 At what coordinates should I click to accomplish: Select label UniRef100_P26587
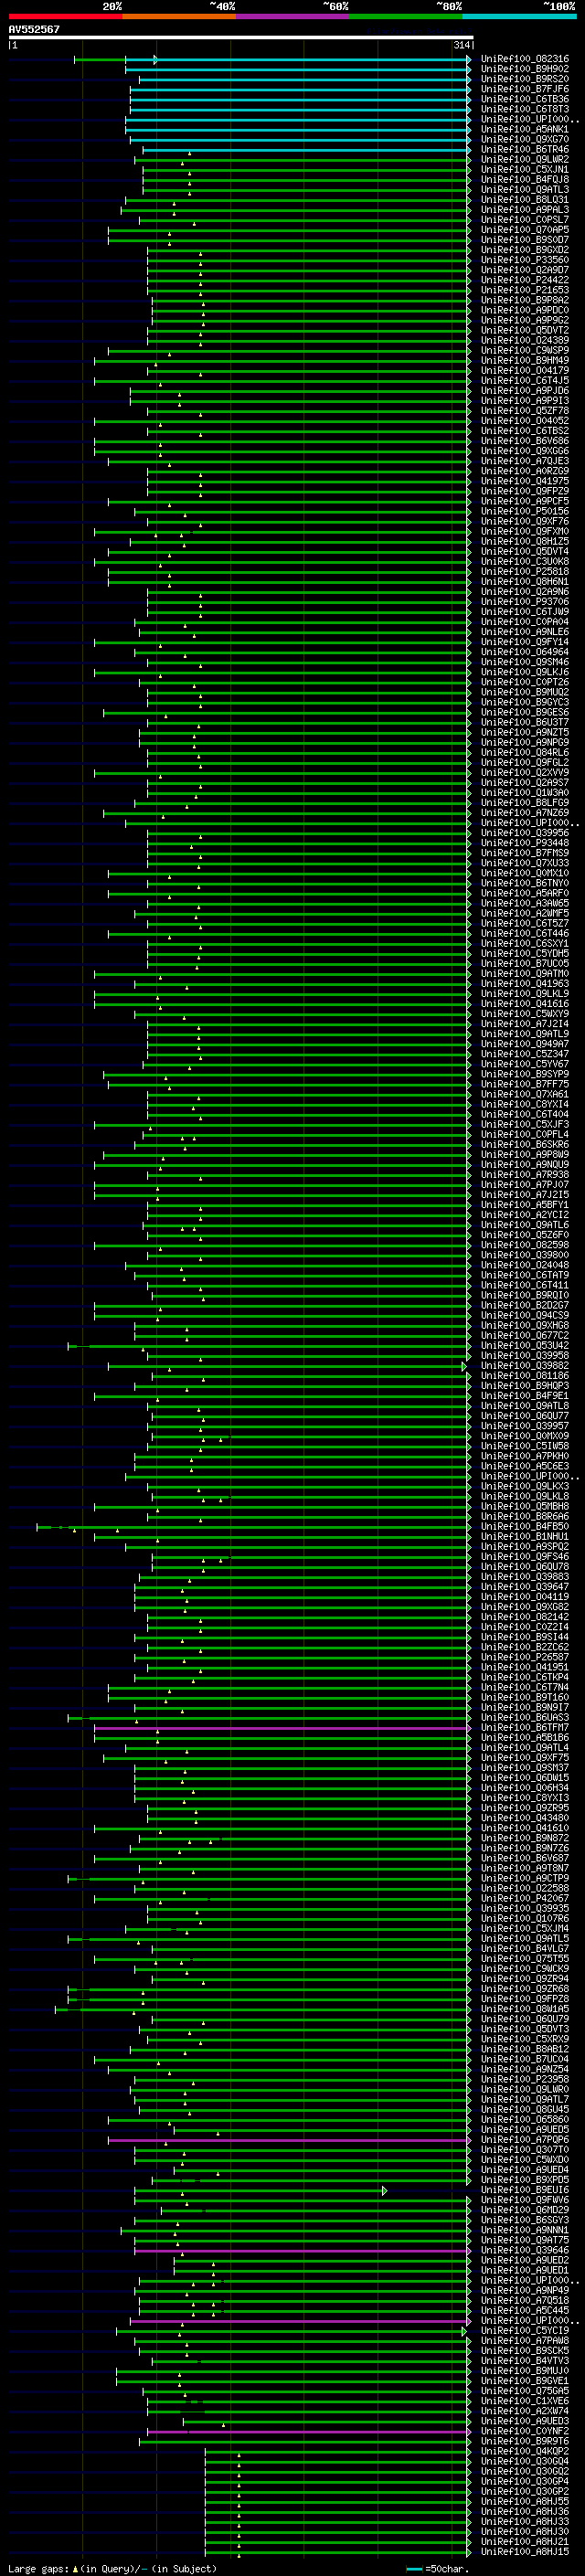pos(525,1657)
